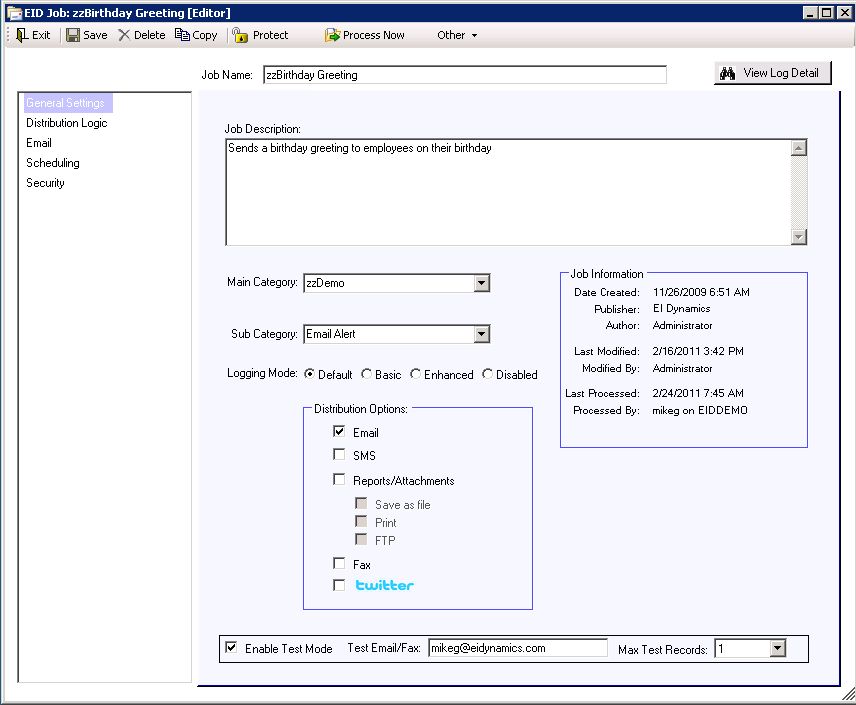Click the Protect padlock icon
Viewport: 856px width, 705px height.
pos(241,35)
